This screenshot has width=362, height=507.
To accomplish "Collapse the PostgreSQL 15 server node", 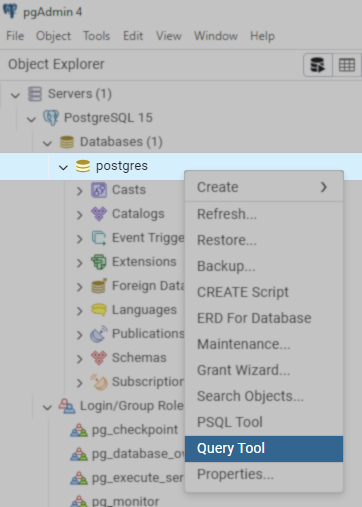I will pos(31,119).
